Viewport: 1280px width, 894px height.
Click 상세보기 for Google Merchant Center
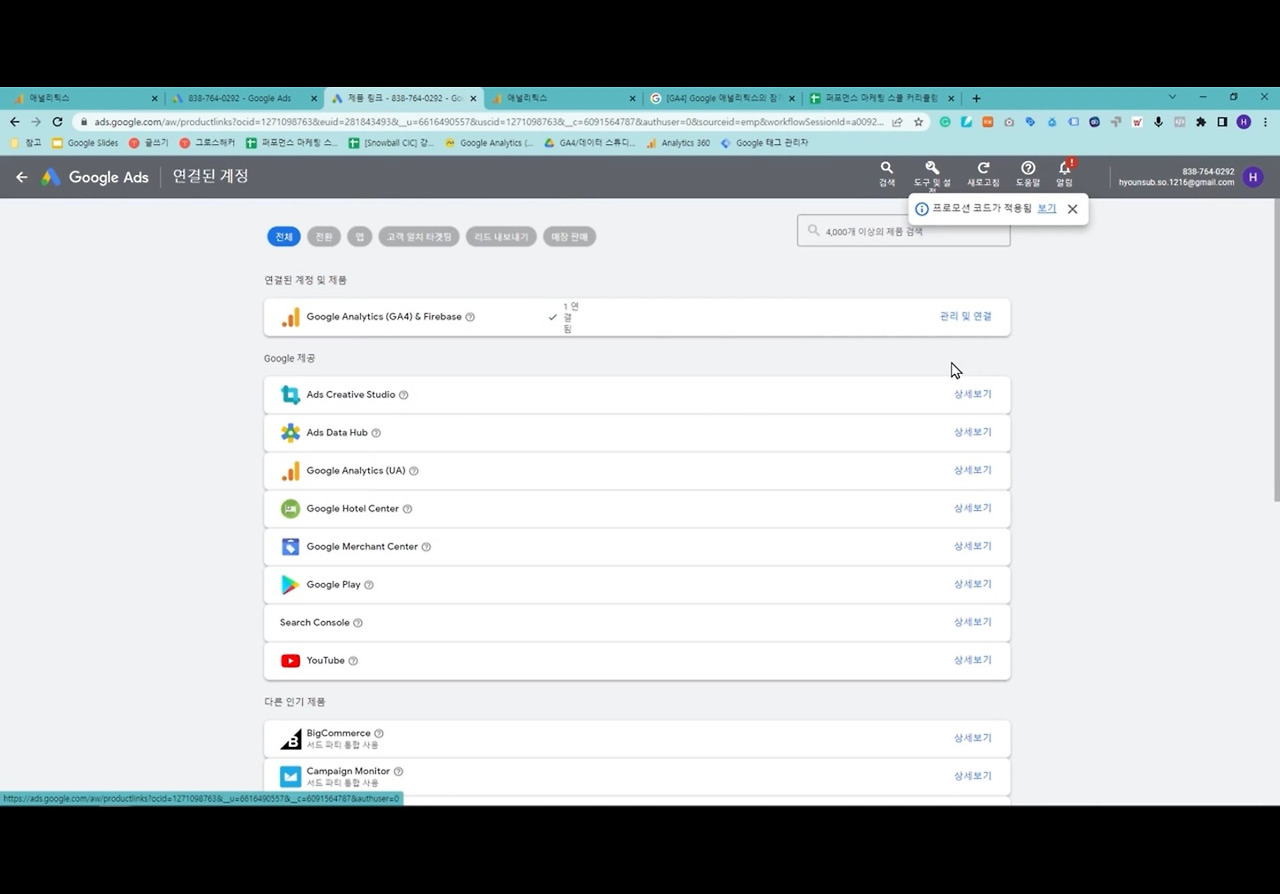point(972,547)
